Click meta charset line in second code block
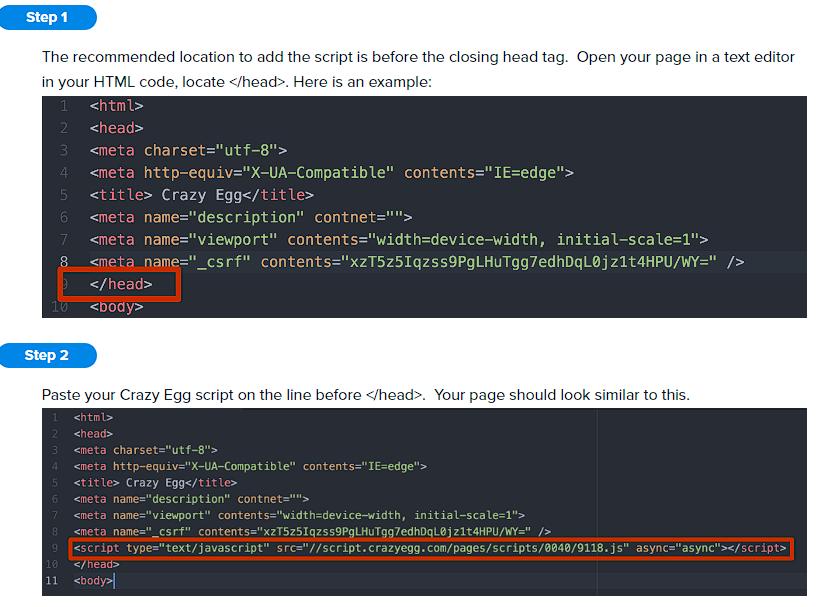Image resolution: width=833 pixels, height=607 pixels. pyautogui.click(x=146, y=450)
